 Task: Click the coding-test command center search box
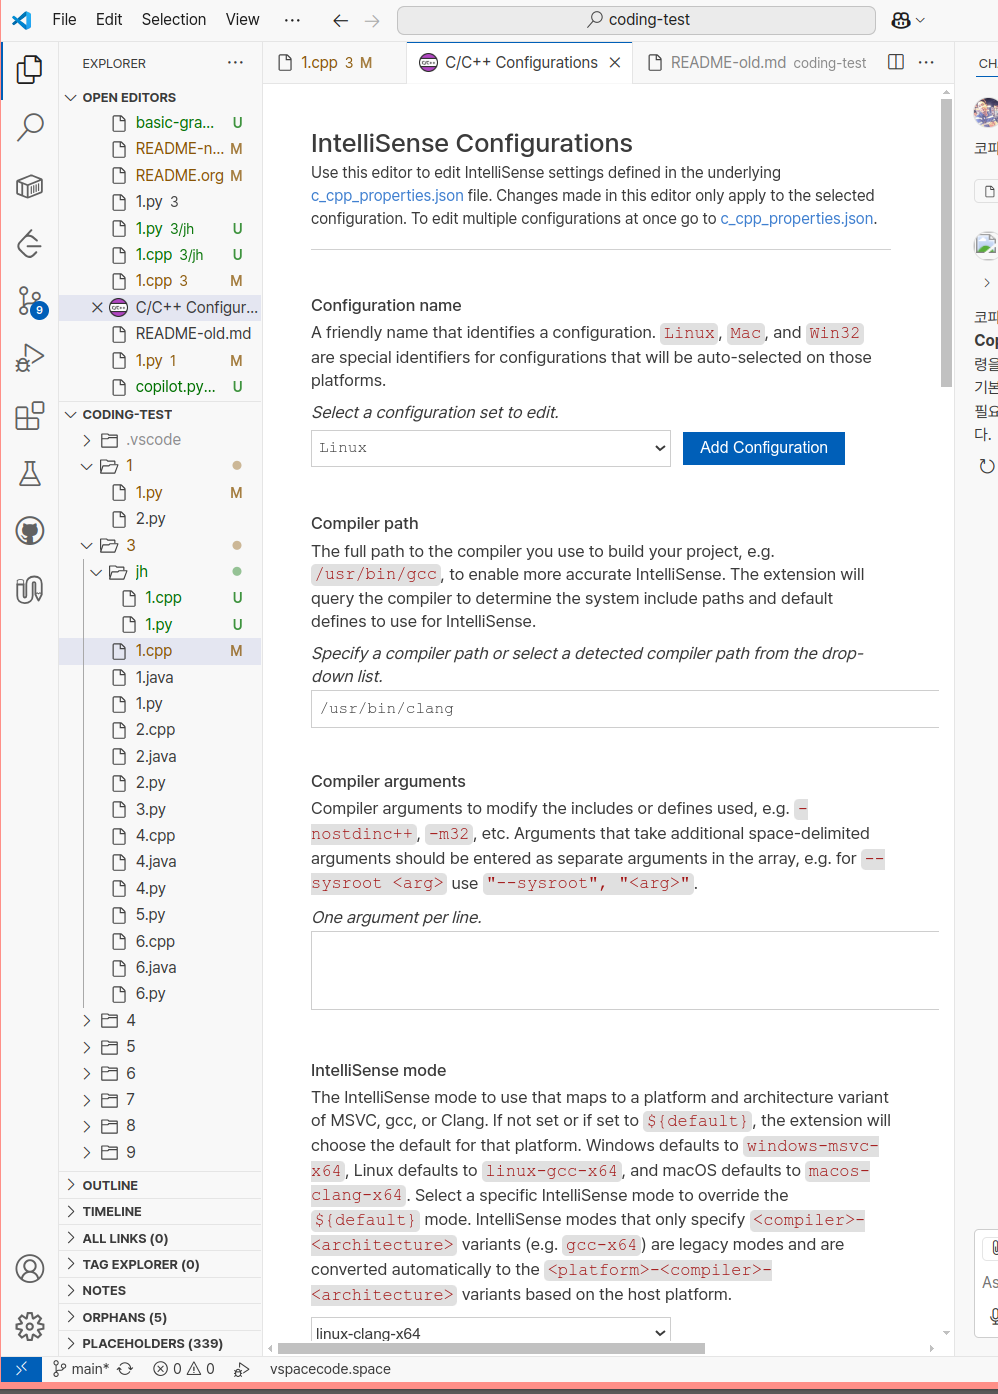pos(636,20)
